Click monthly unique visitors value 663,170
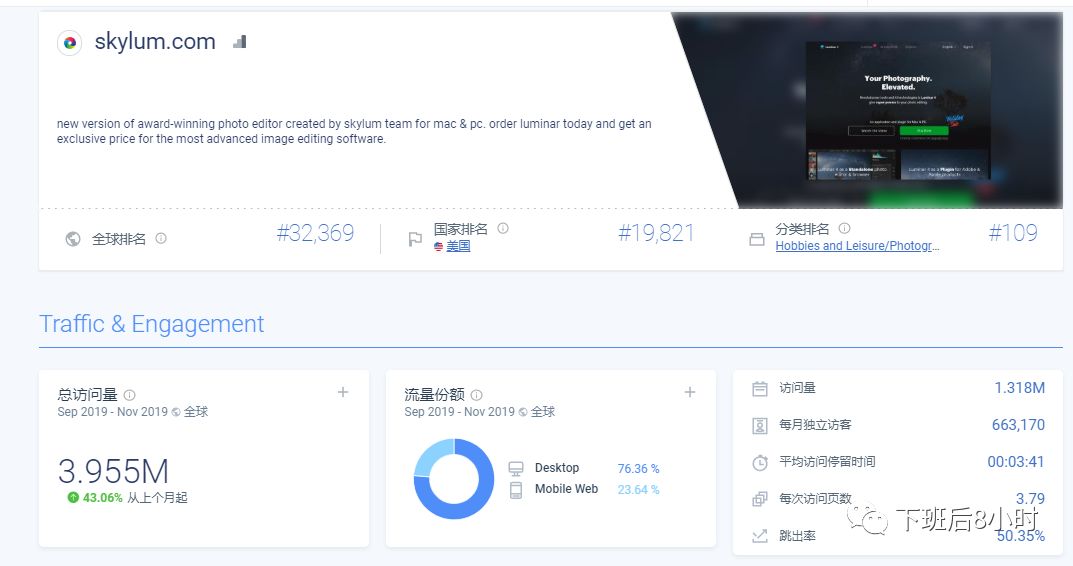Viewport: 1073px width, 566px height. 1018,425
